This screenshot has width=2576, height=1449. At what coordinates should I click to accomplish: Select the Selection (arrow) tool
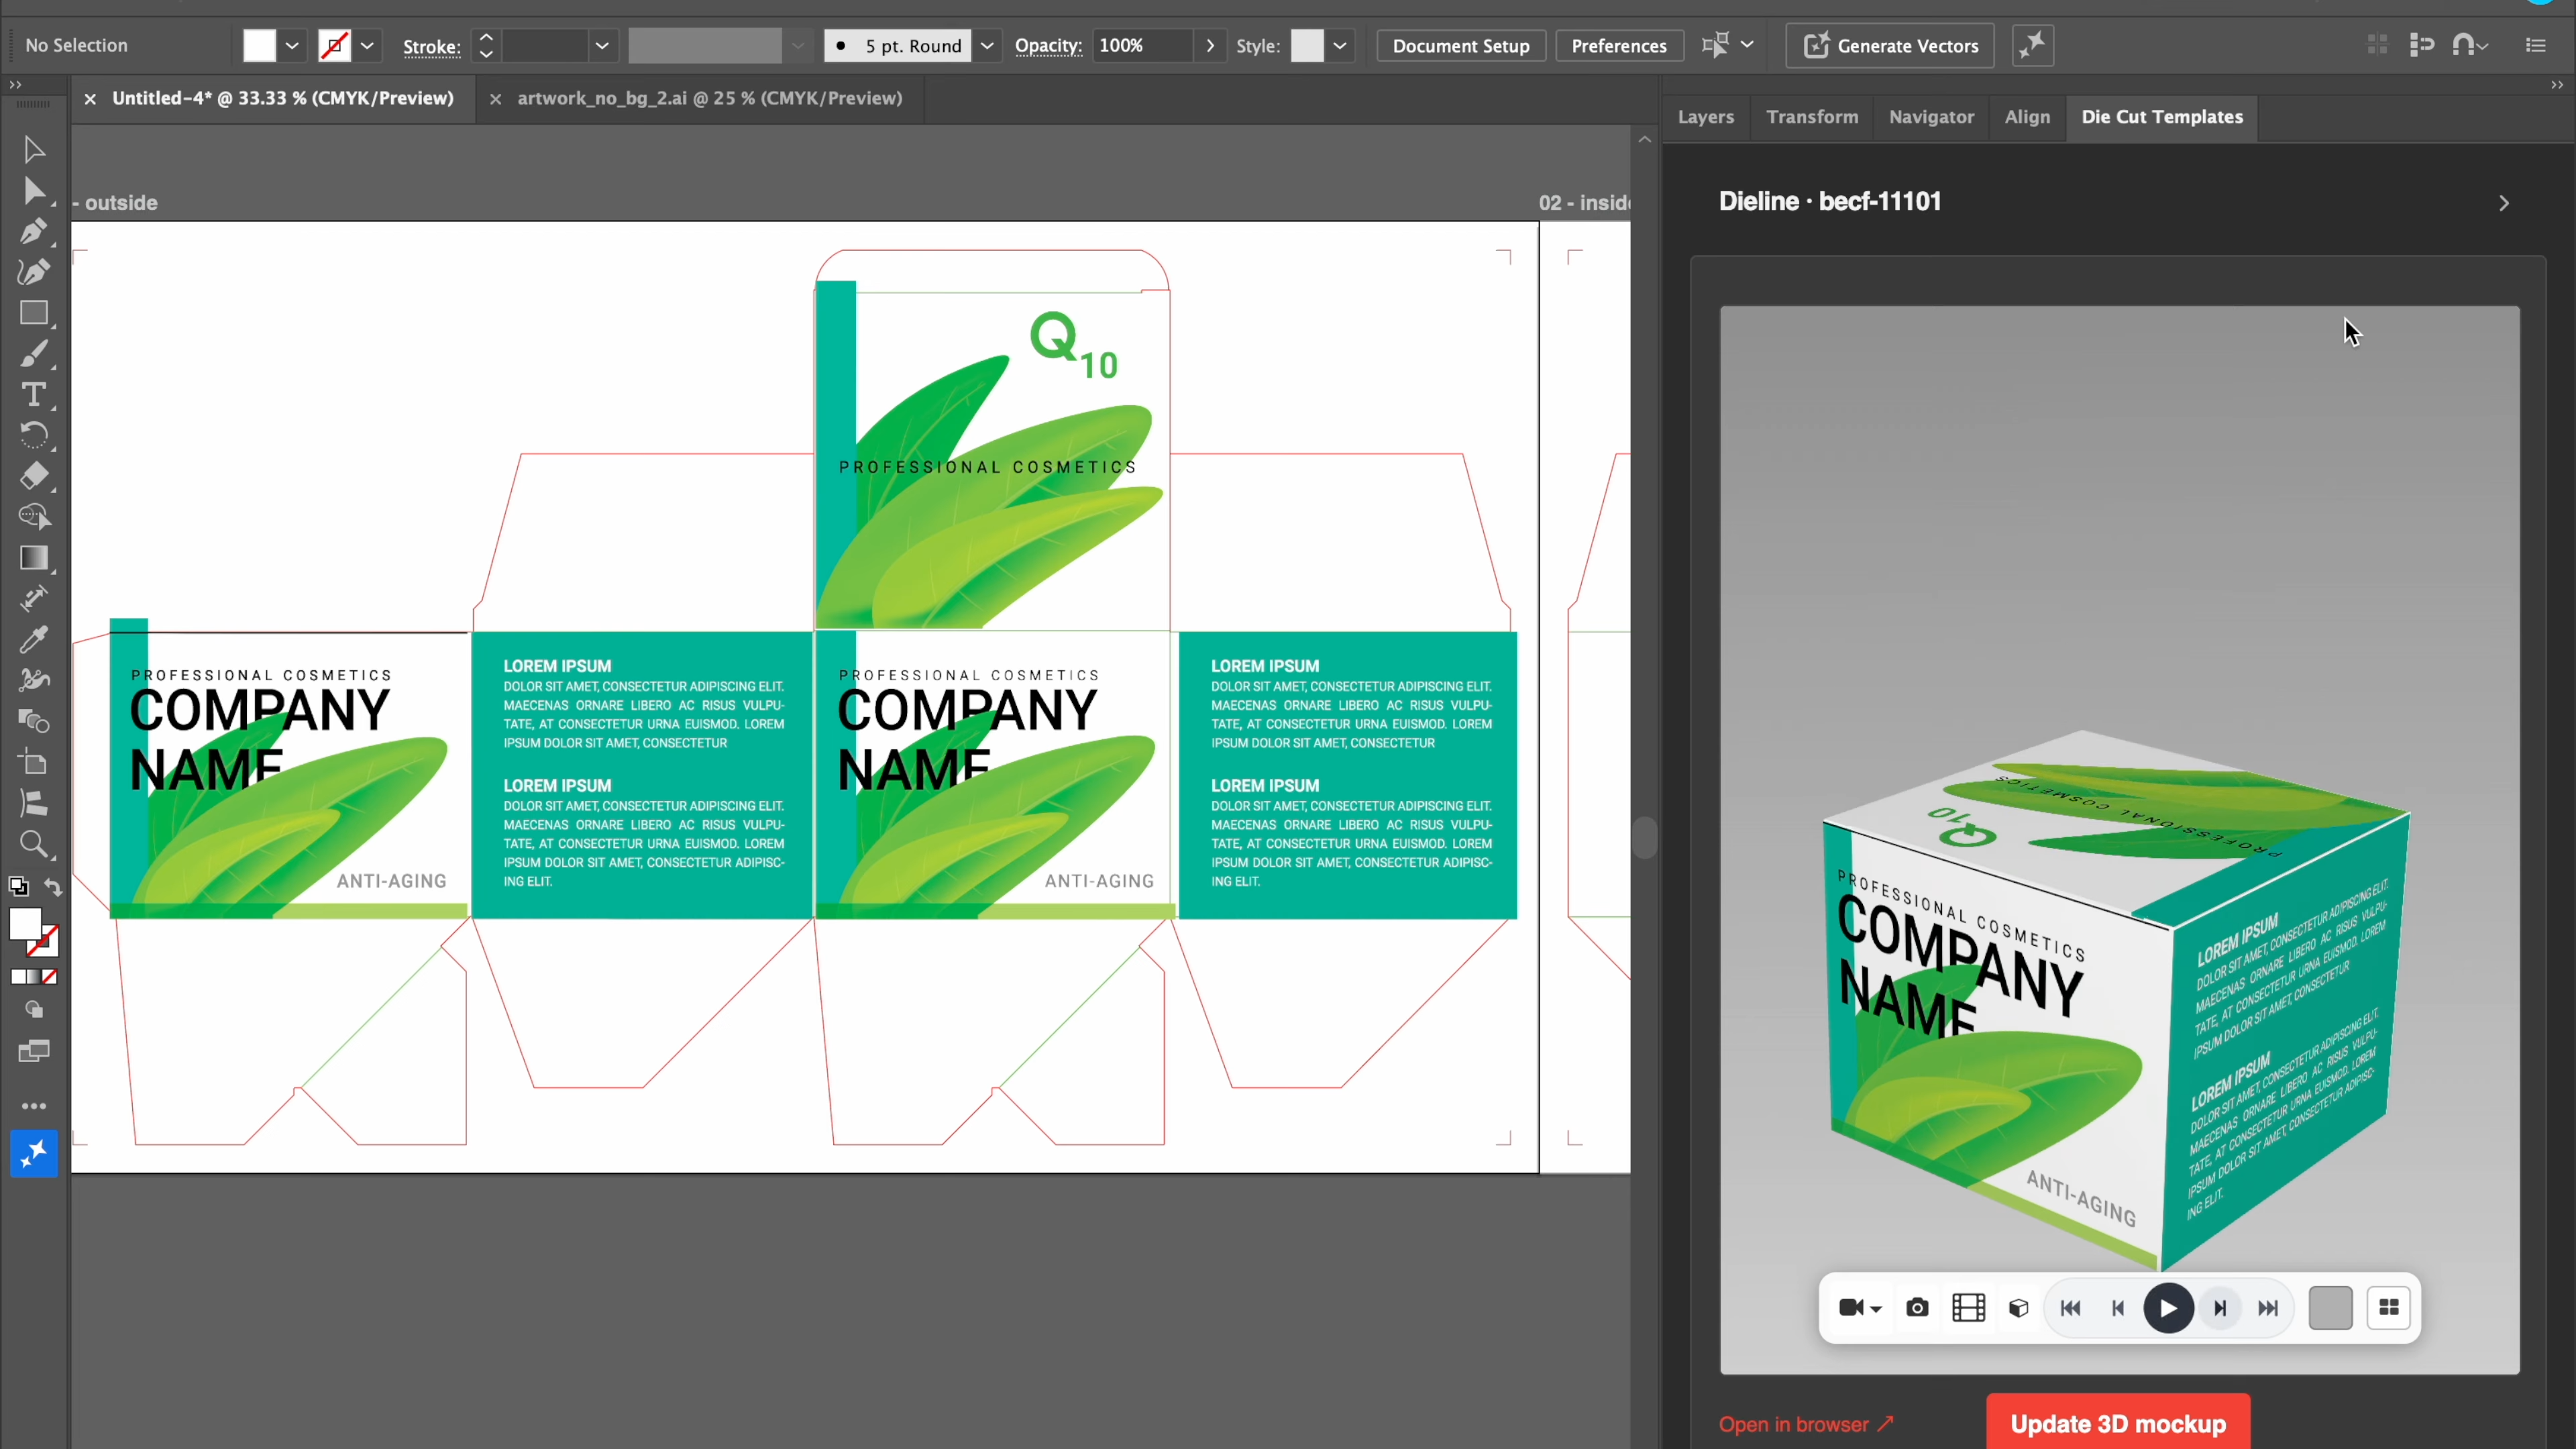click(33, 149)
